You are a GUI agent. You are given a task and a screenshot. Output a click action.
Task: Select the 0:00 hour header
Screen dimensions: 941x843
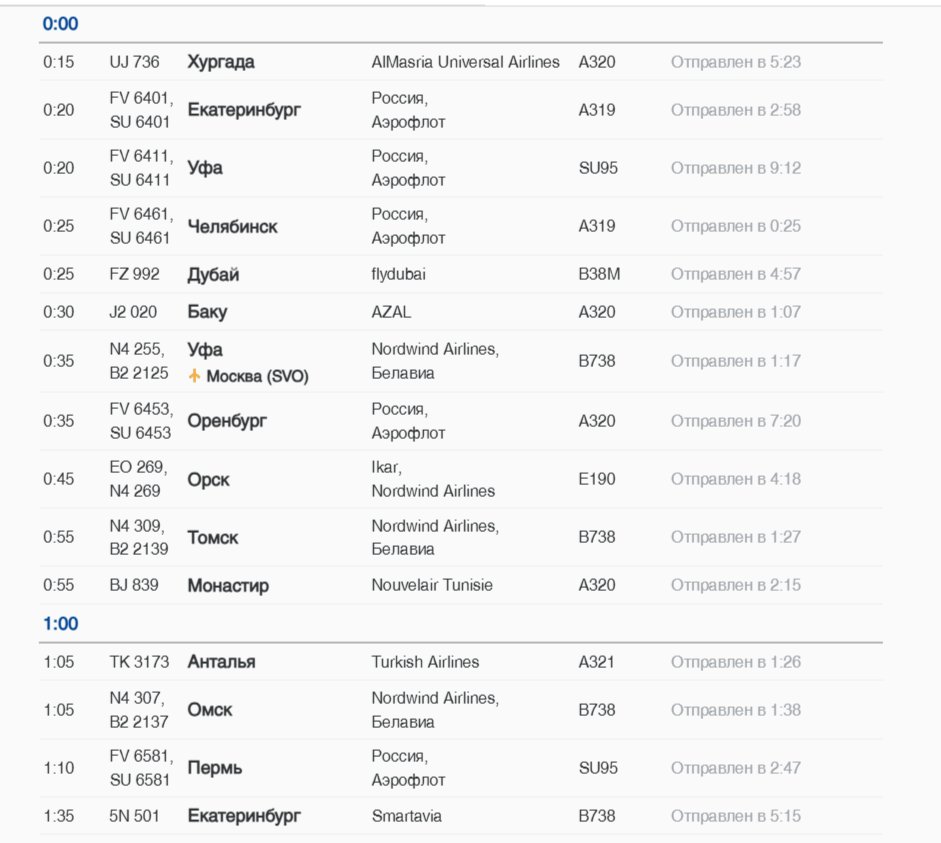pos(60,24)
